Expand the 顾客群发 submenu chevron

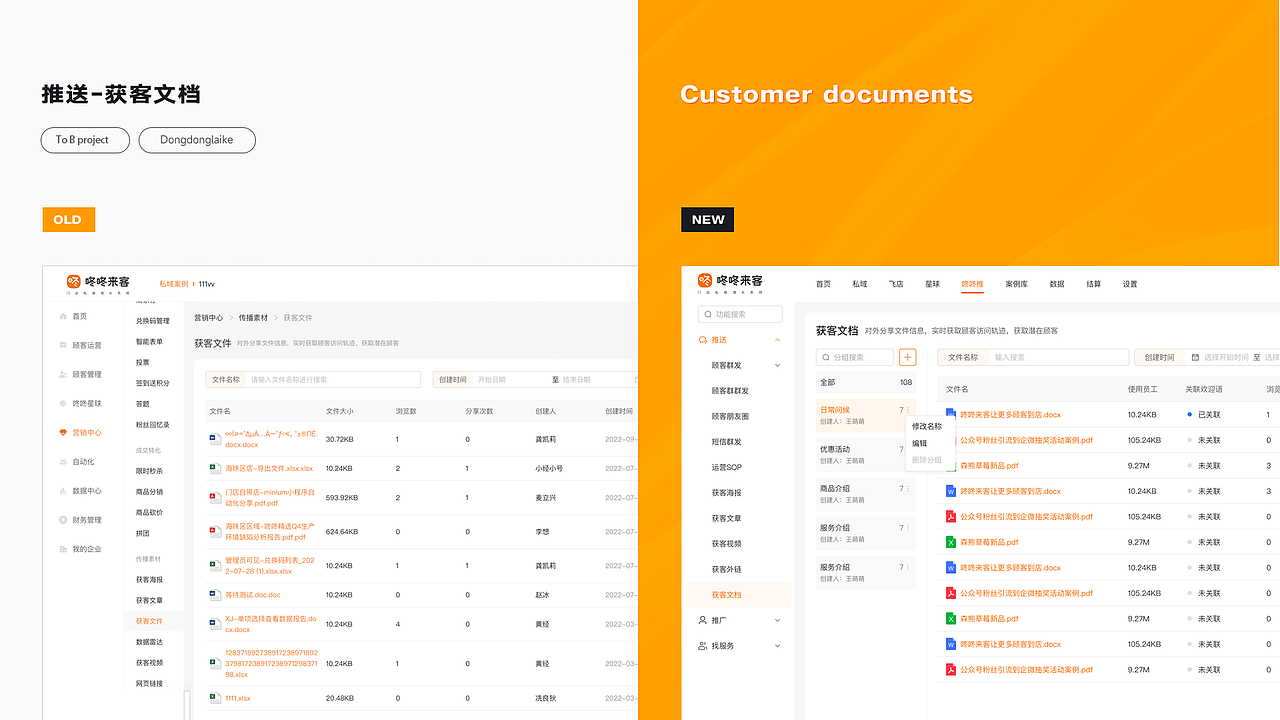[778, 366]
